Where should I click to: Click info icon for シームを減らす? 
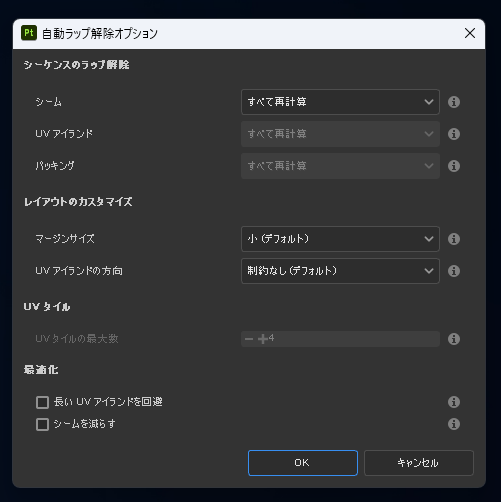coord(454,424)
